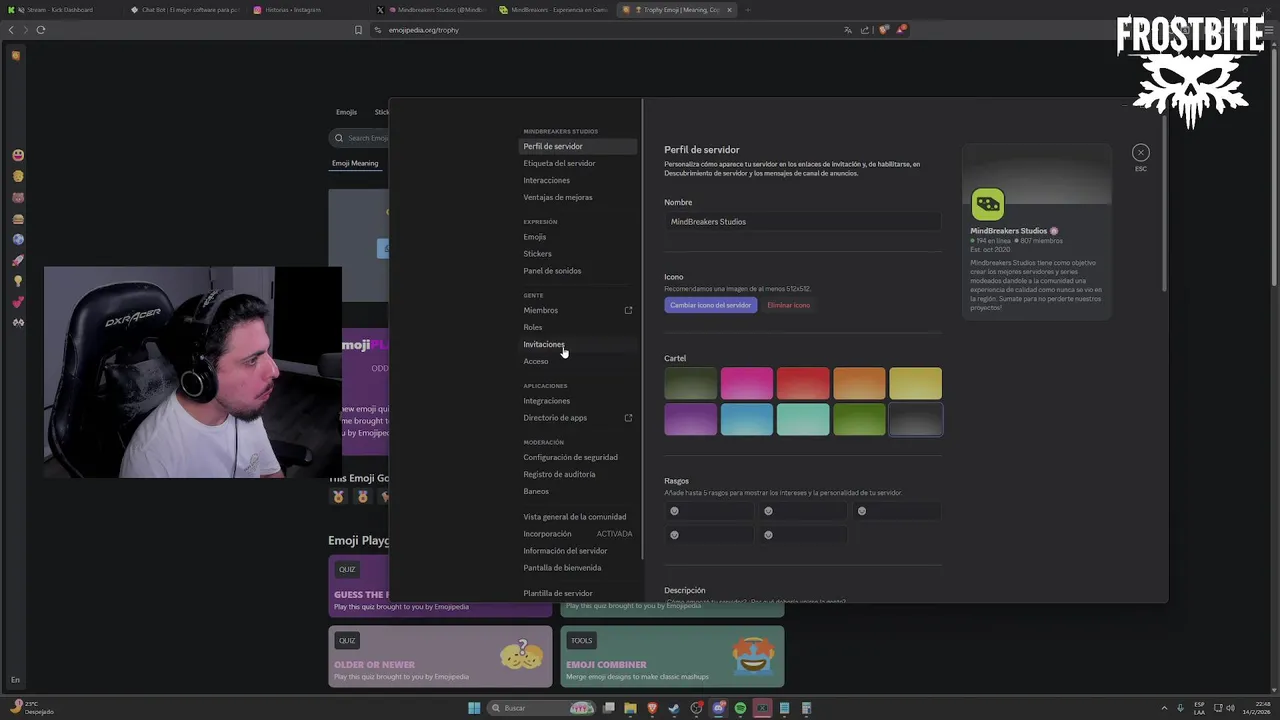Open the weather widget on the taskbar
Screen dimensions: 1280x720
point(32,708)
